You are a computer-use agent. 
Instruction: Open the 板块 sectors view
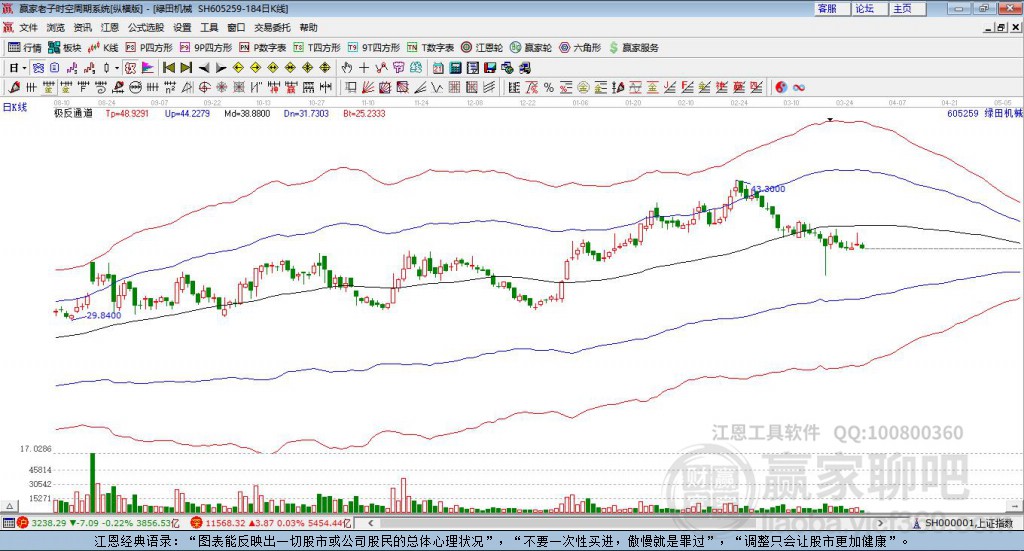point(65,48)
